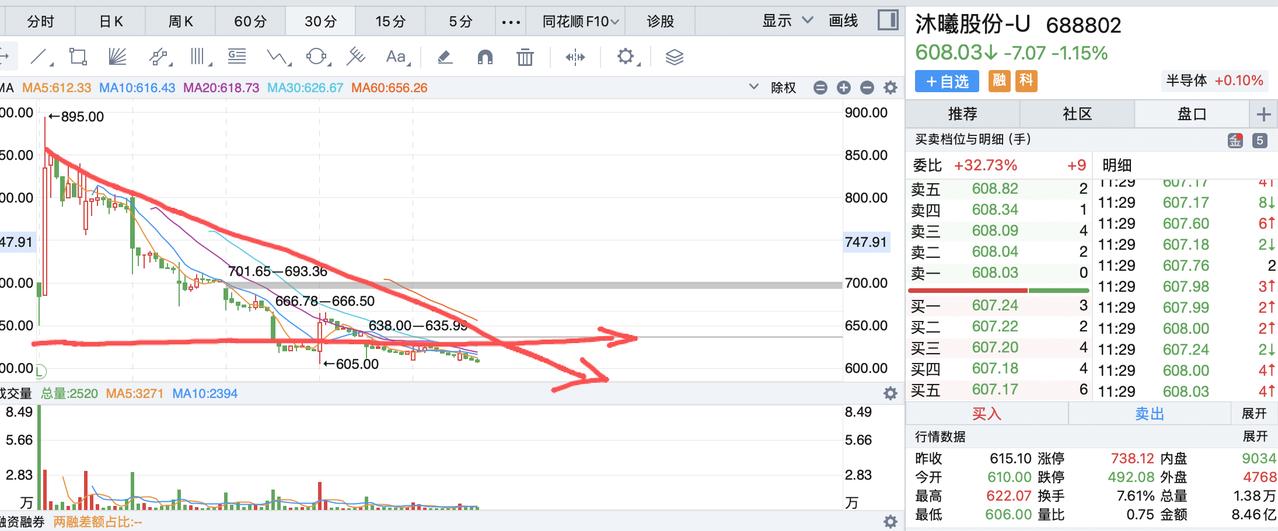Viewport: 1278px width, 531px height.
Task: Expand the 行情数据 section with 展开
Action: (1254, 437)
